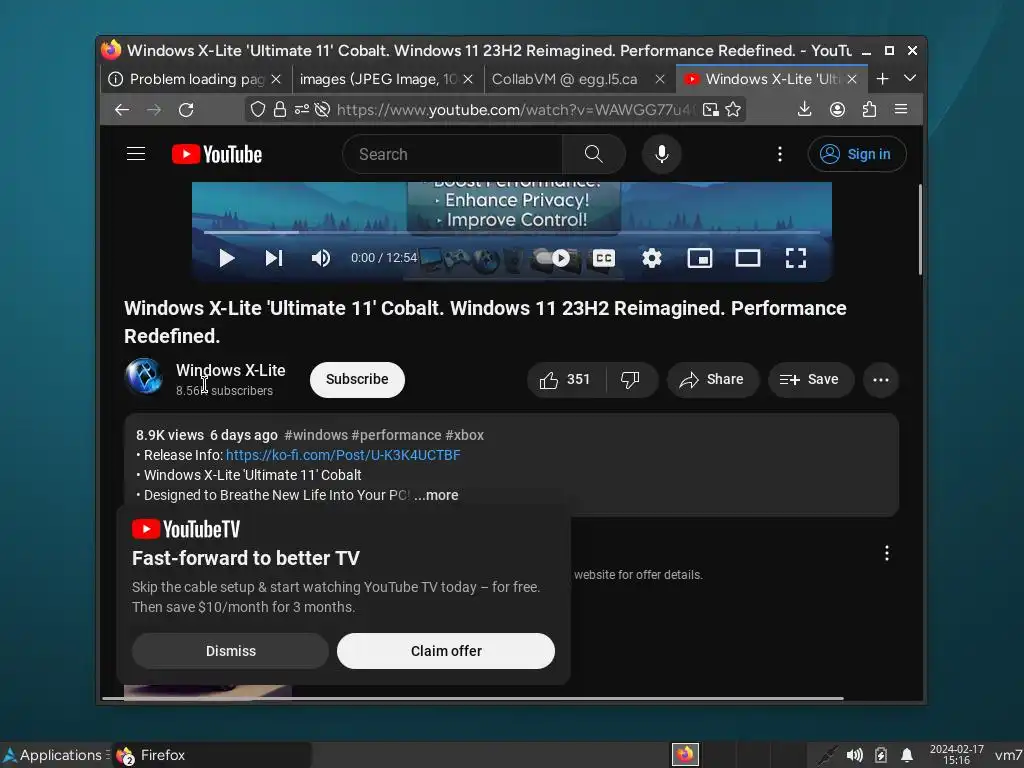This screenshot has height=768, width=1024.
Task: Open the ad options three-dot menu
Action: click(886, 554)
